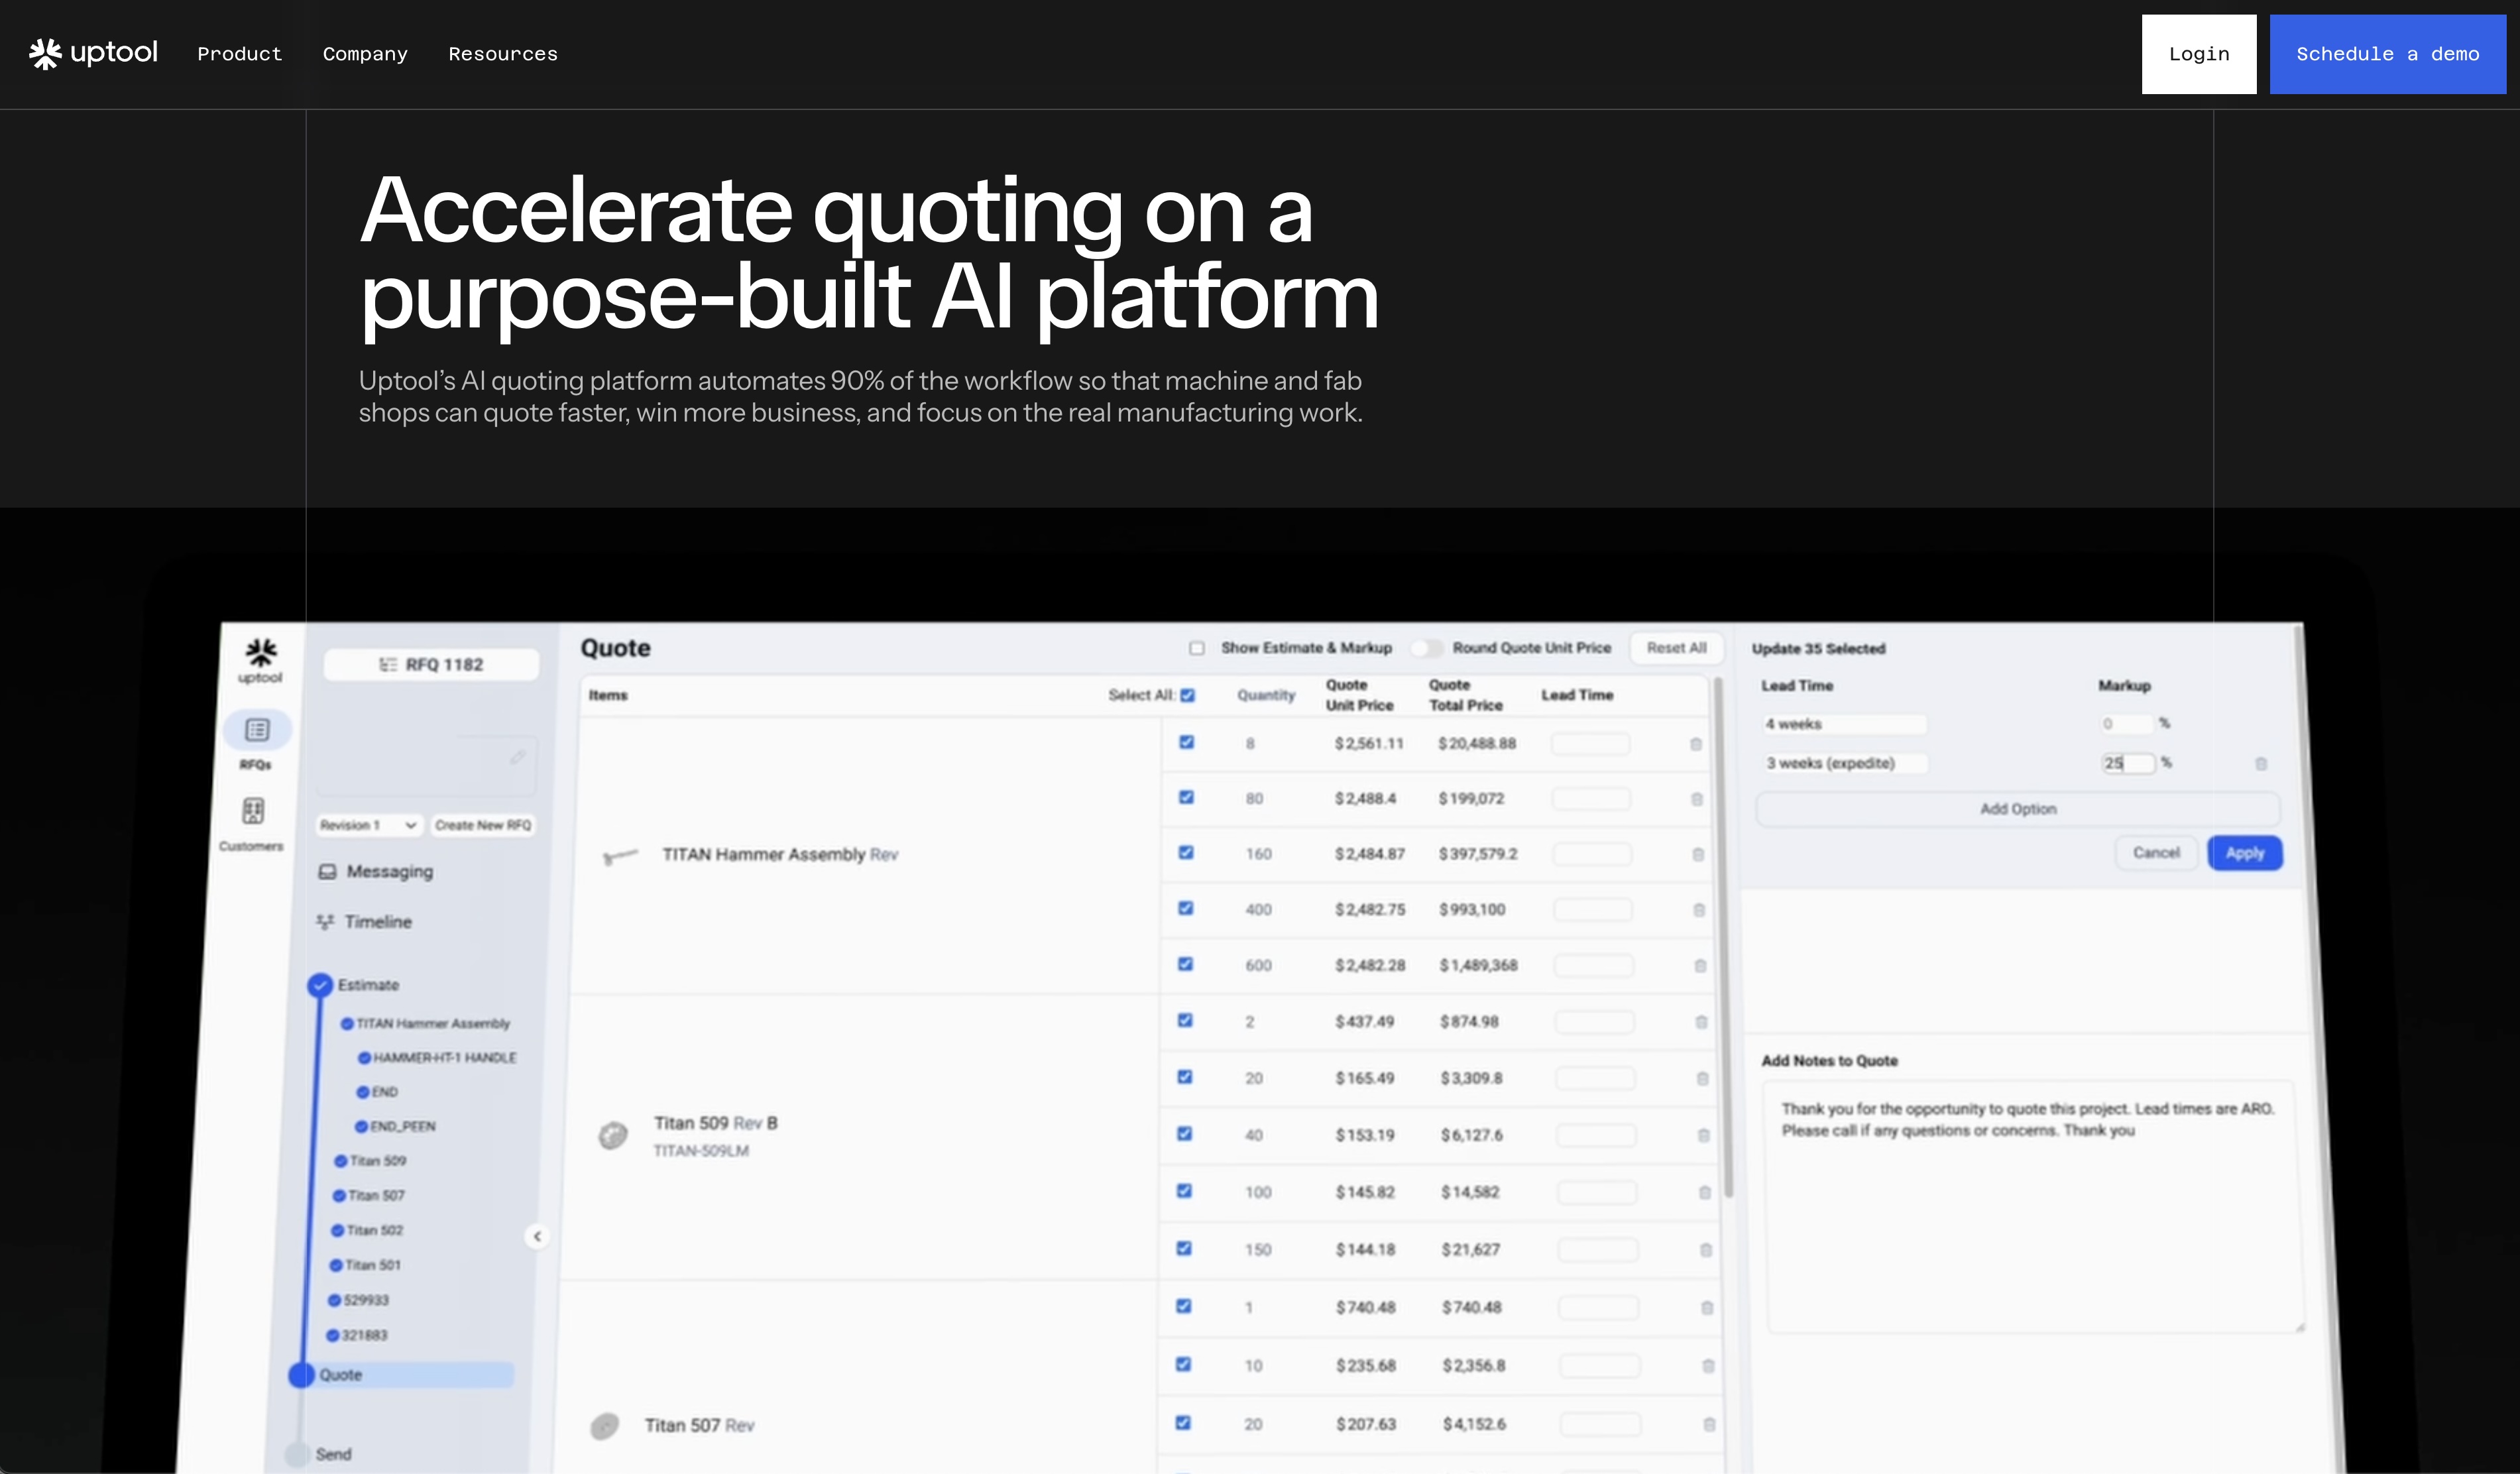The image size is (2520, 1474).
Task: Select TITAN Hammer Assembly tree item
Action: click(426, 1024)
